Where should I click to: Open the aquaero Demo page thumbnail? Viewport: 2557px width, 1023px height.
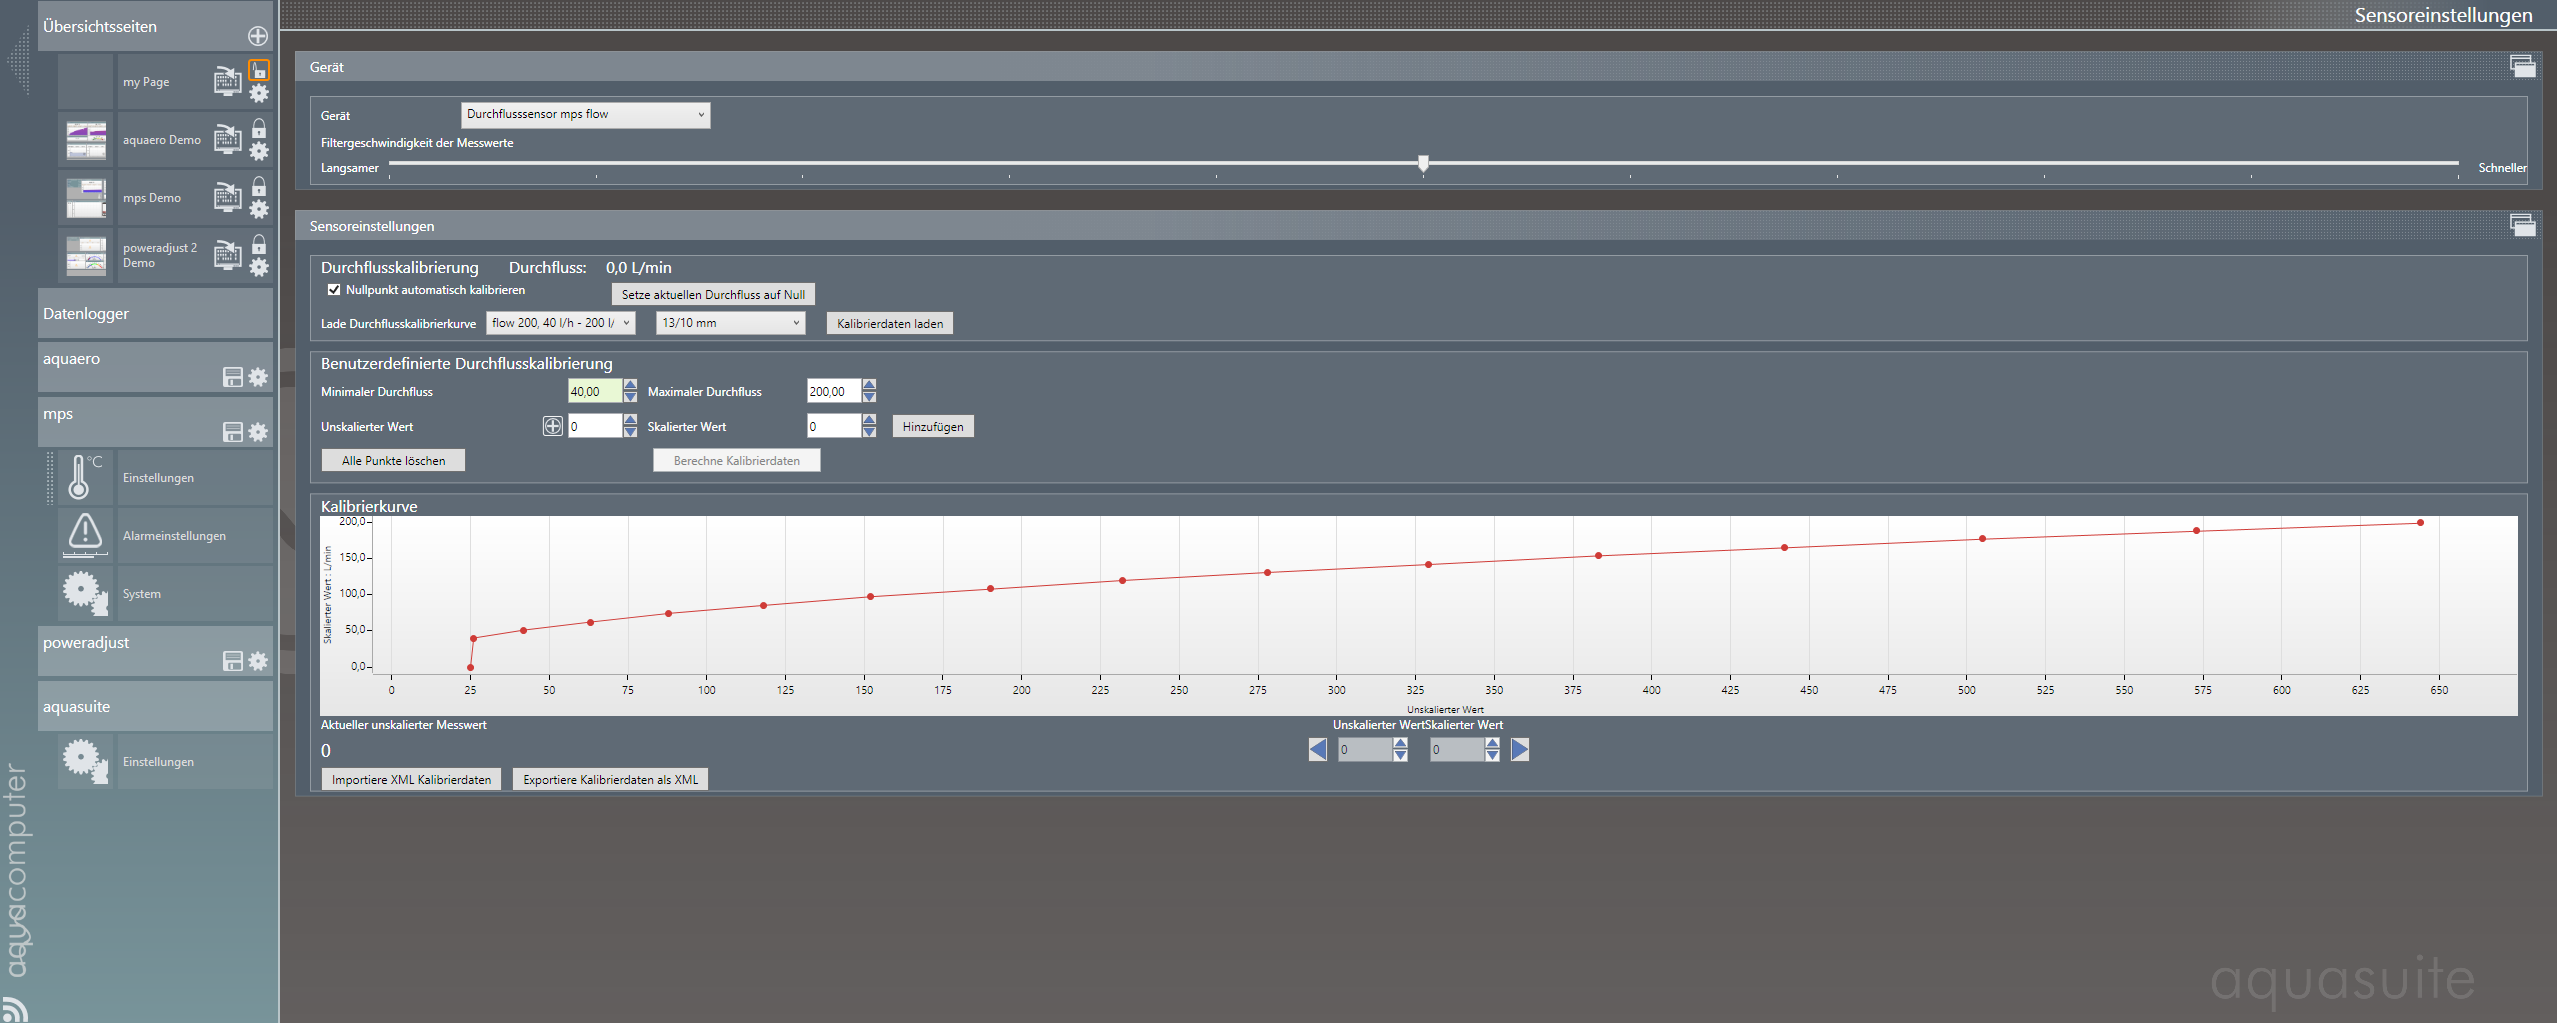click(x=86, y=139)
